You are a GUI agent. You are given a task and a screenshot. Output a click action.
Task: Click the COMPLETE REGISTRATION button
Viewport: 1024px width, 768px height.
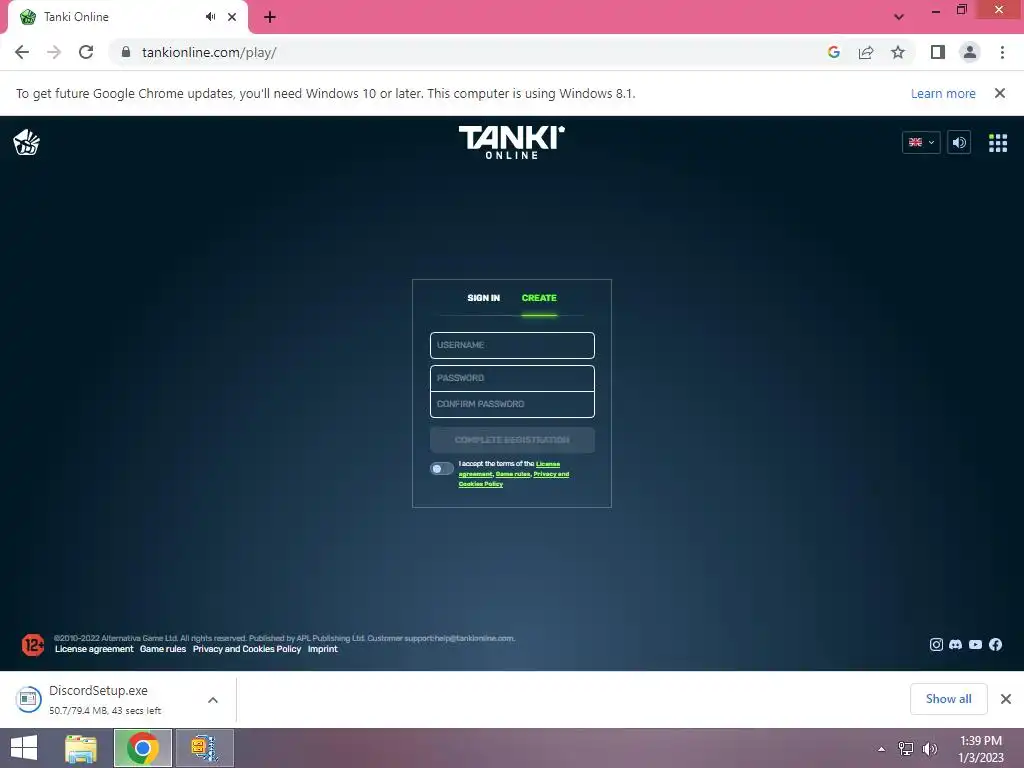512,440
